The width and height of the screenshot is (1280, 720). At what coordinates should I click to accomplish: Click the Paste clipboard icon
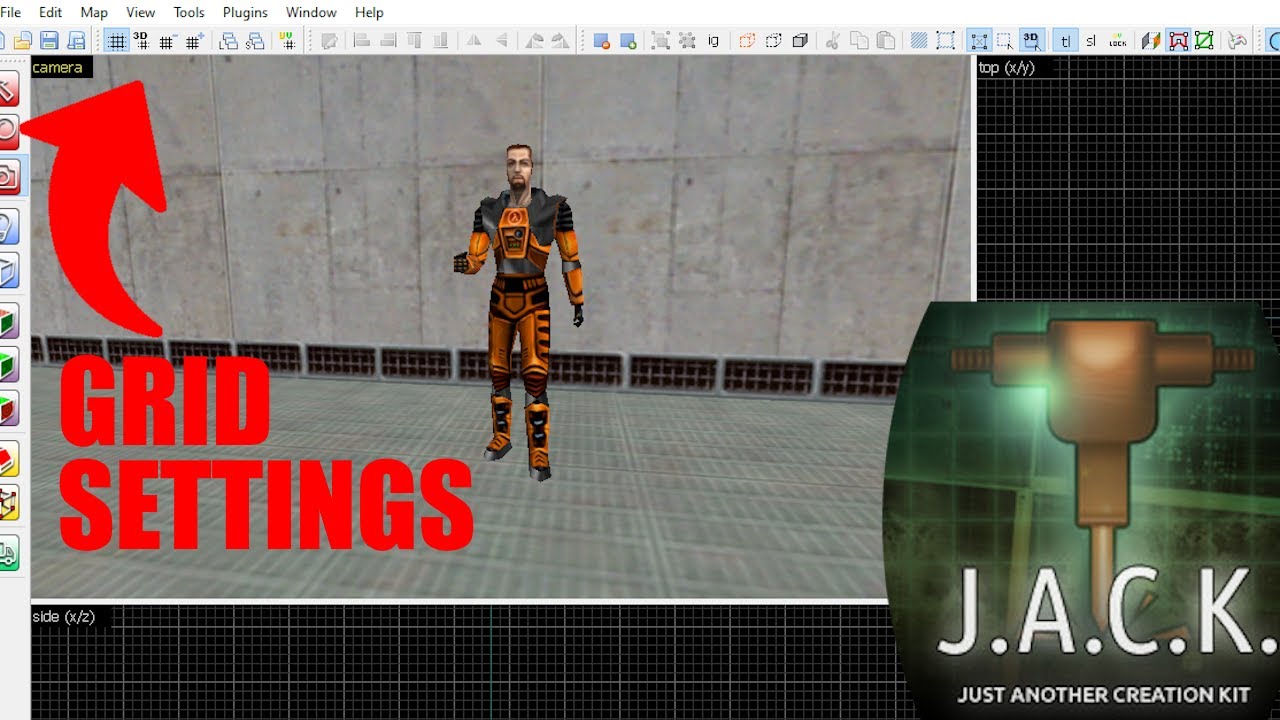tap(886, 41)
